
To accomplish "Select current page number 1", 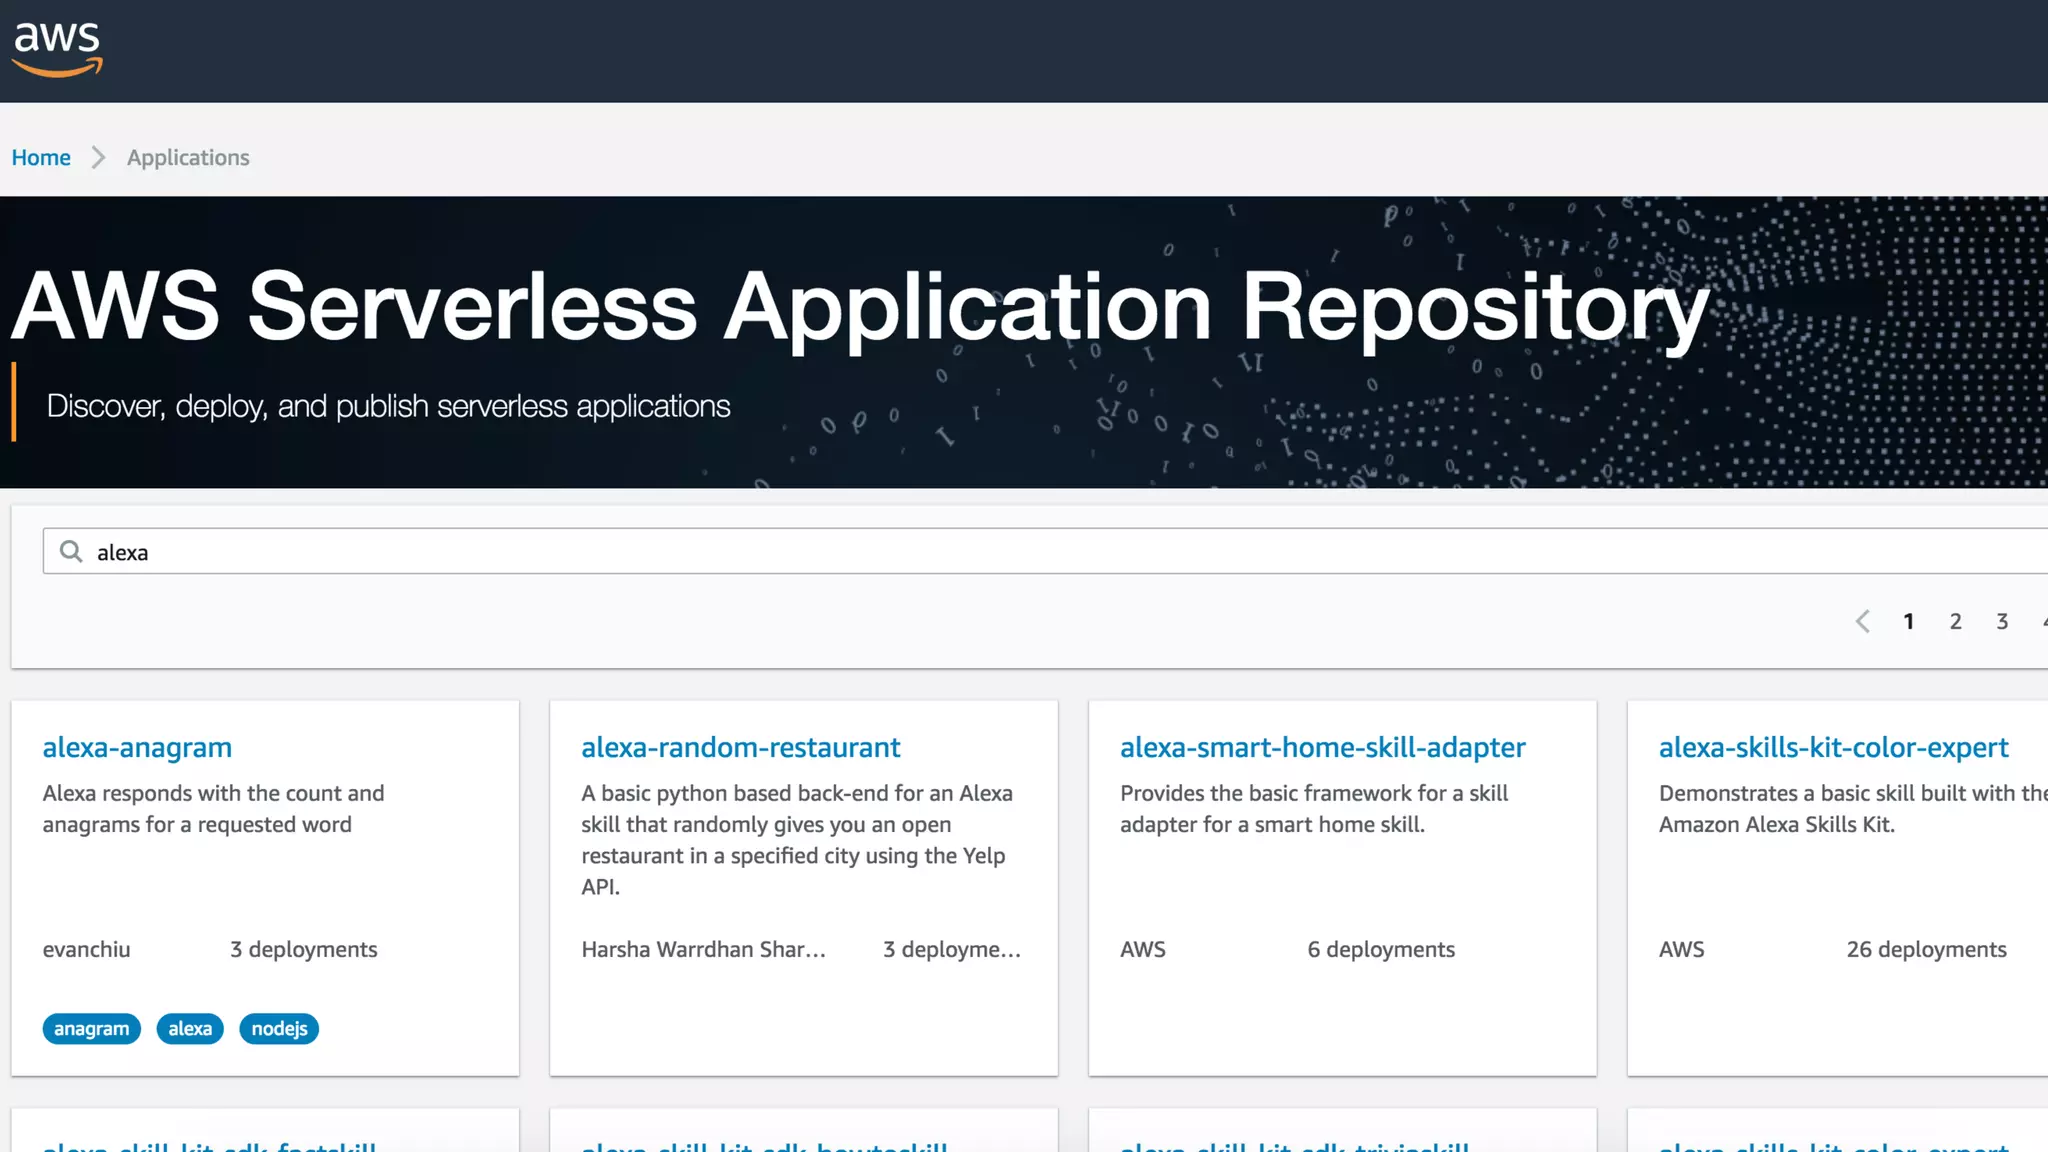I will coord(1908,621).
